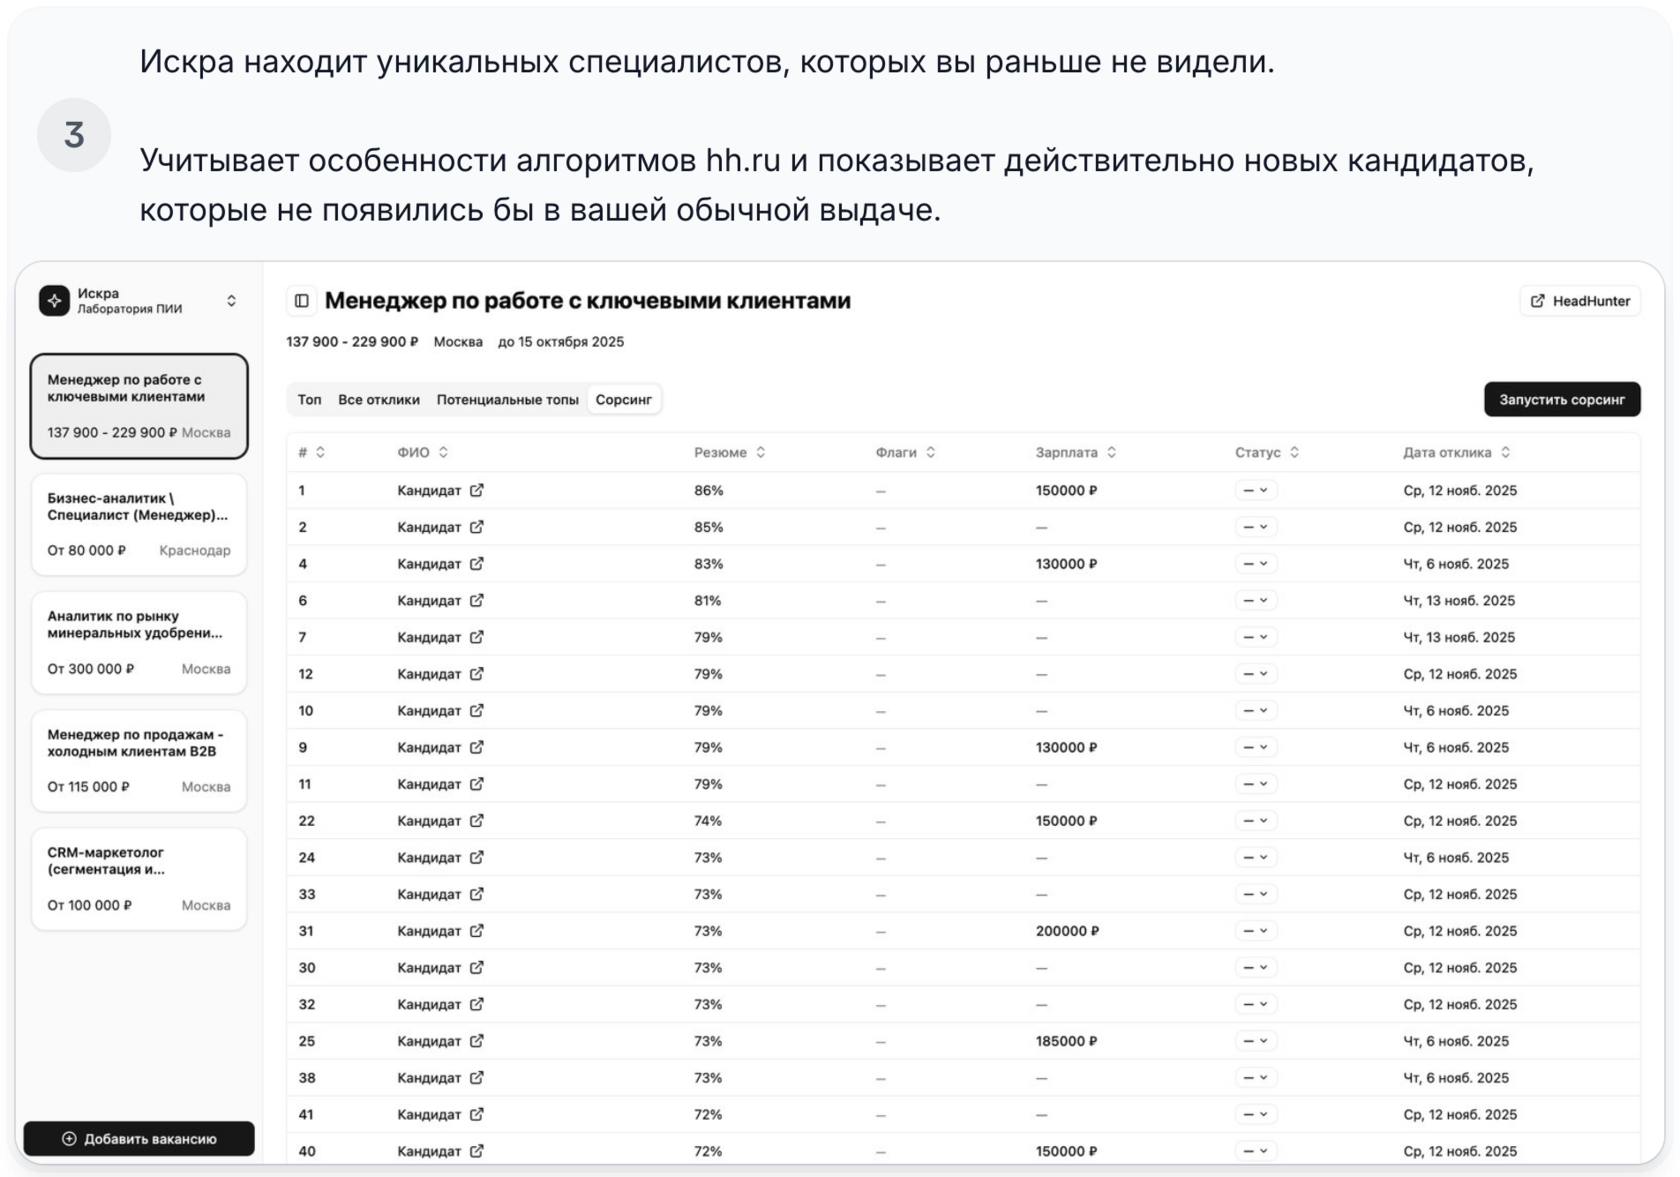
Task: Sort the table by Флаги
Action: coord(906,453)
